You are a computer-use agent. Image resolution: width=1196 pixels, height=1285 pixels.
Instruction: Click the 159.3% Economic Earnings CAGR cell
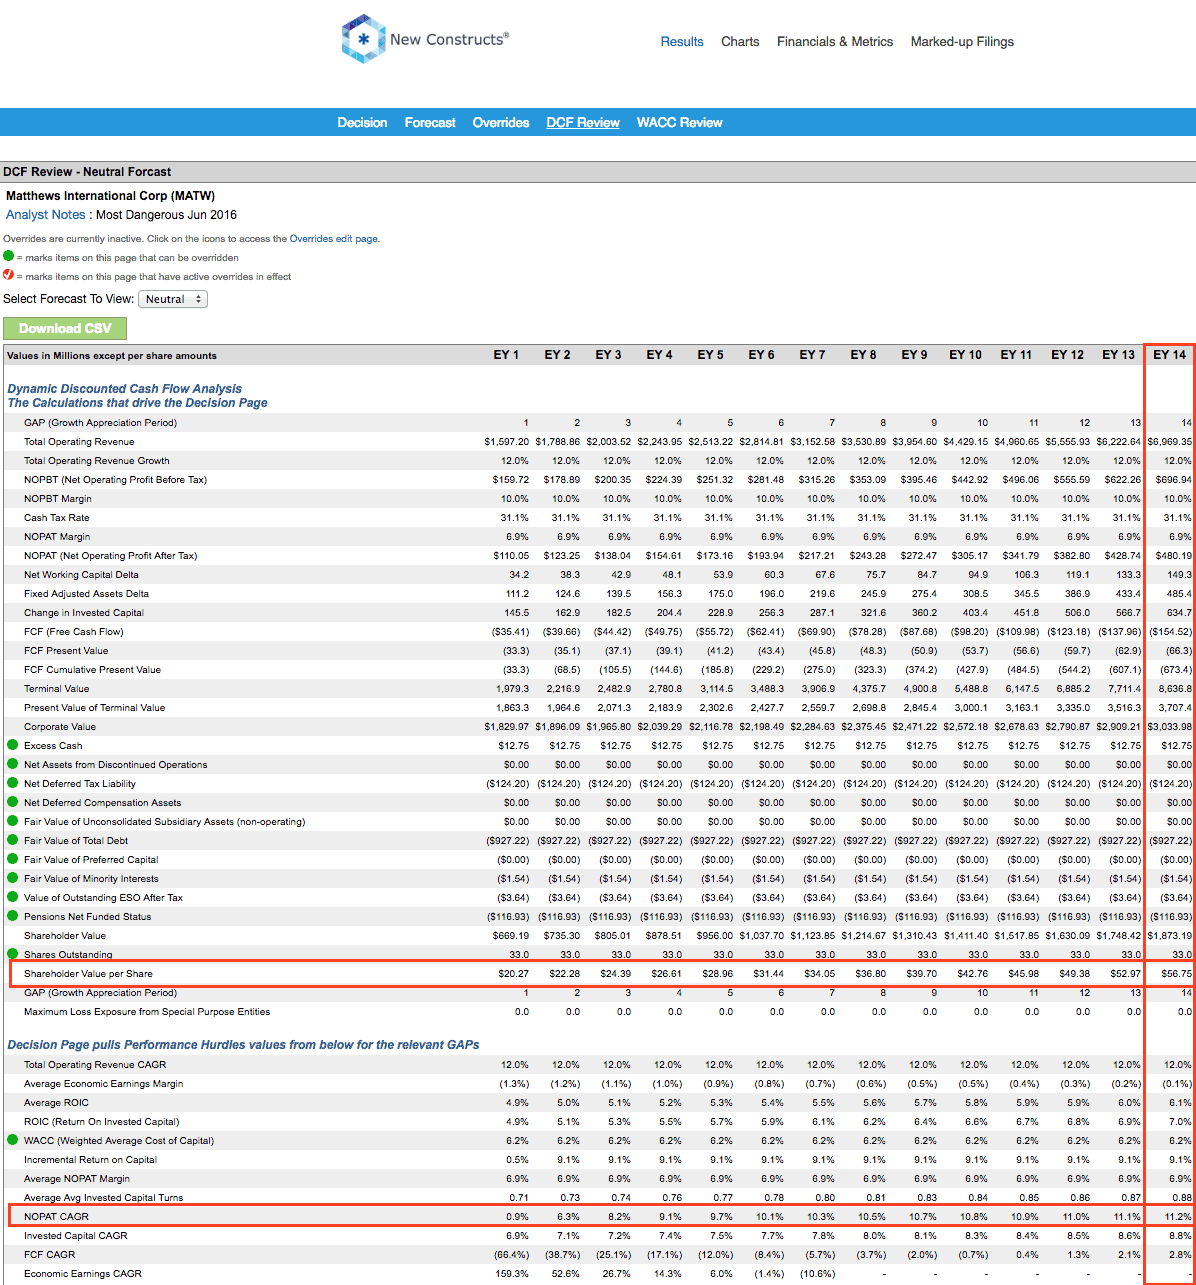point(514,1274)
